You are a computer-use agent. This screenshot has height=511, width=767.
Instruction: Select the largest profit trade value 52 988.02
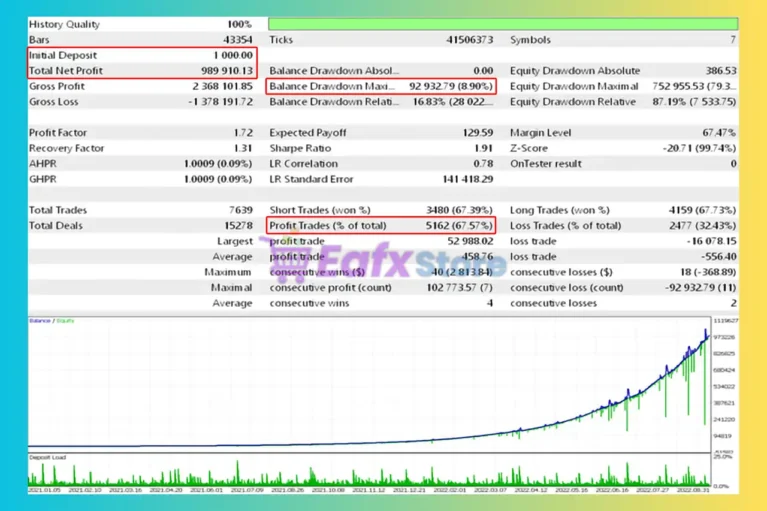[x=470, y=241]
